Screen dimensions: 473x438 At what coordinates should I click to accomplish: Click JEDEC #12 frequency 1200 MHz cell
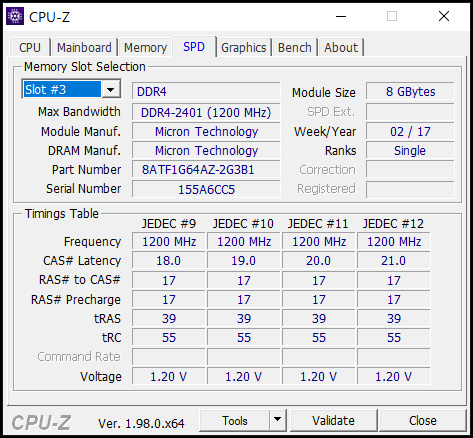(x=394, y=241)
